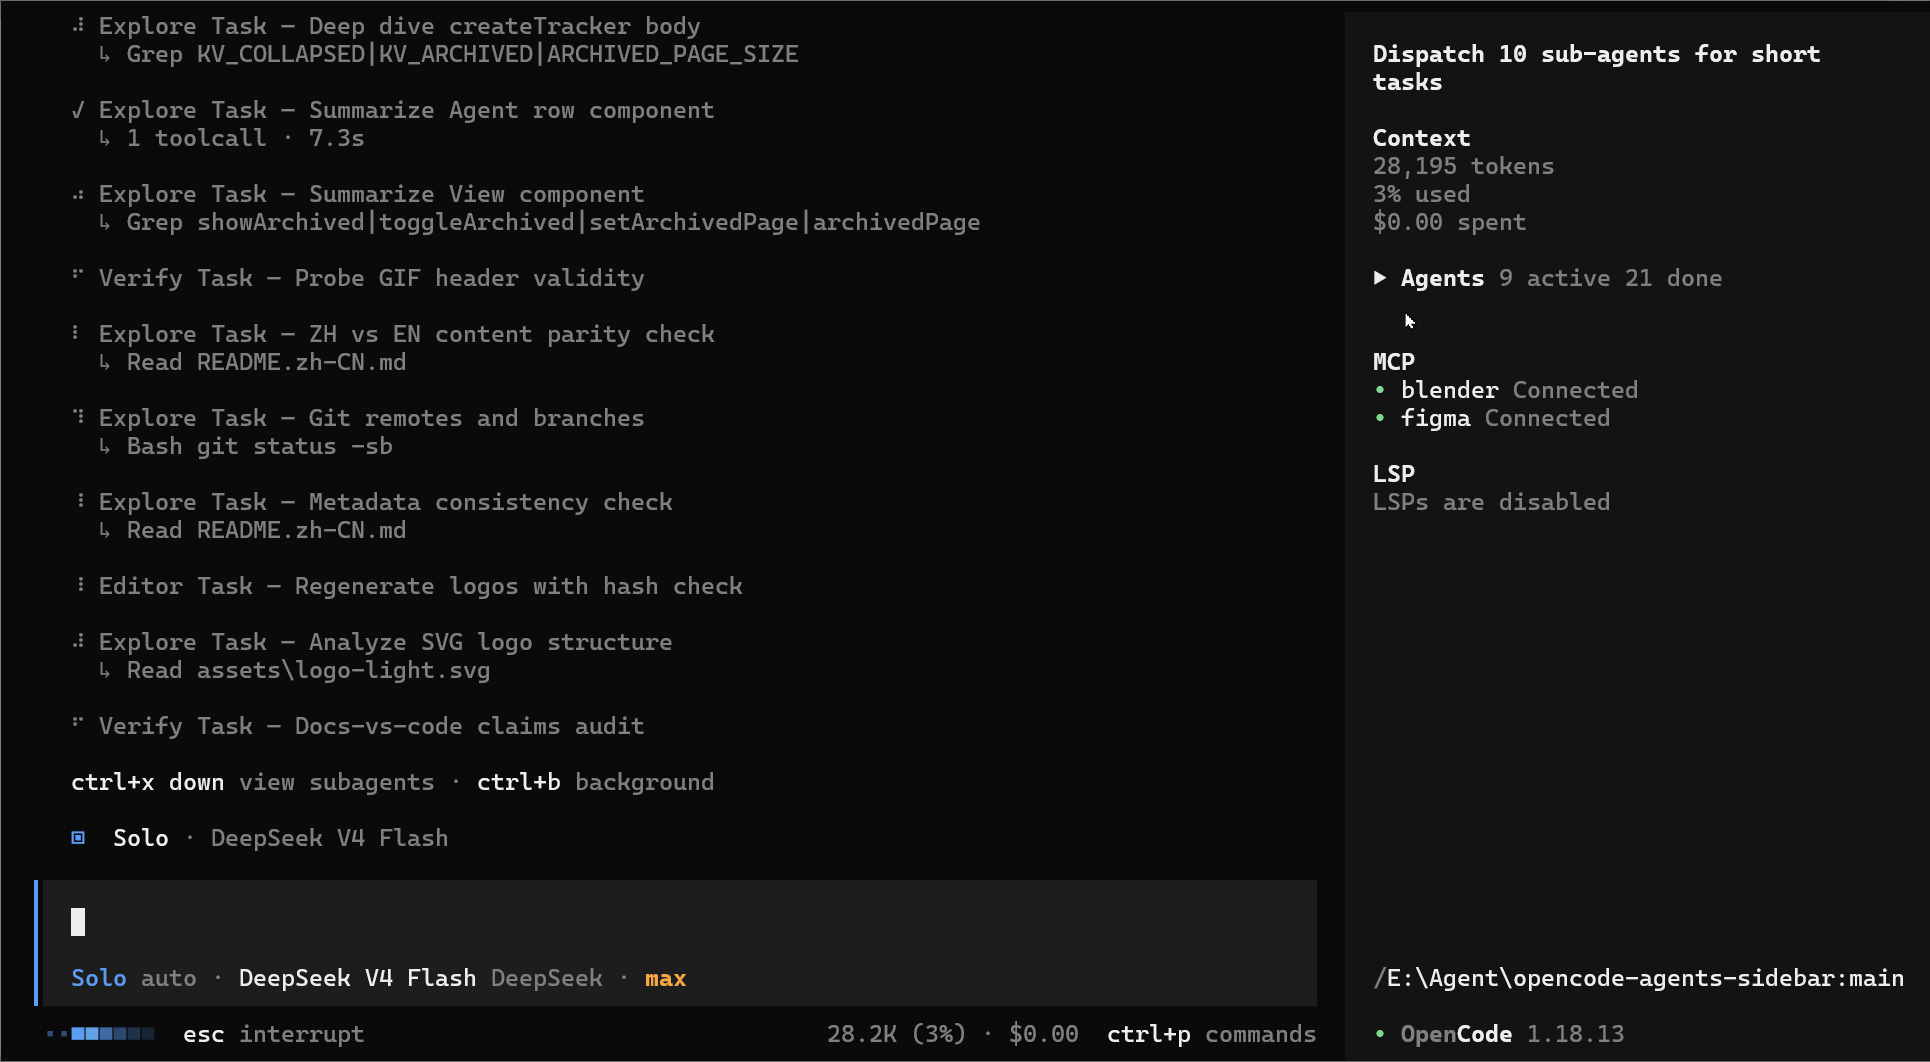This screenshot has height=1062, width=1930.
Task: Click spinner beside Deep dive createTracker body
Action: click(78, 26)
